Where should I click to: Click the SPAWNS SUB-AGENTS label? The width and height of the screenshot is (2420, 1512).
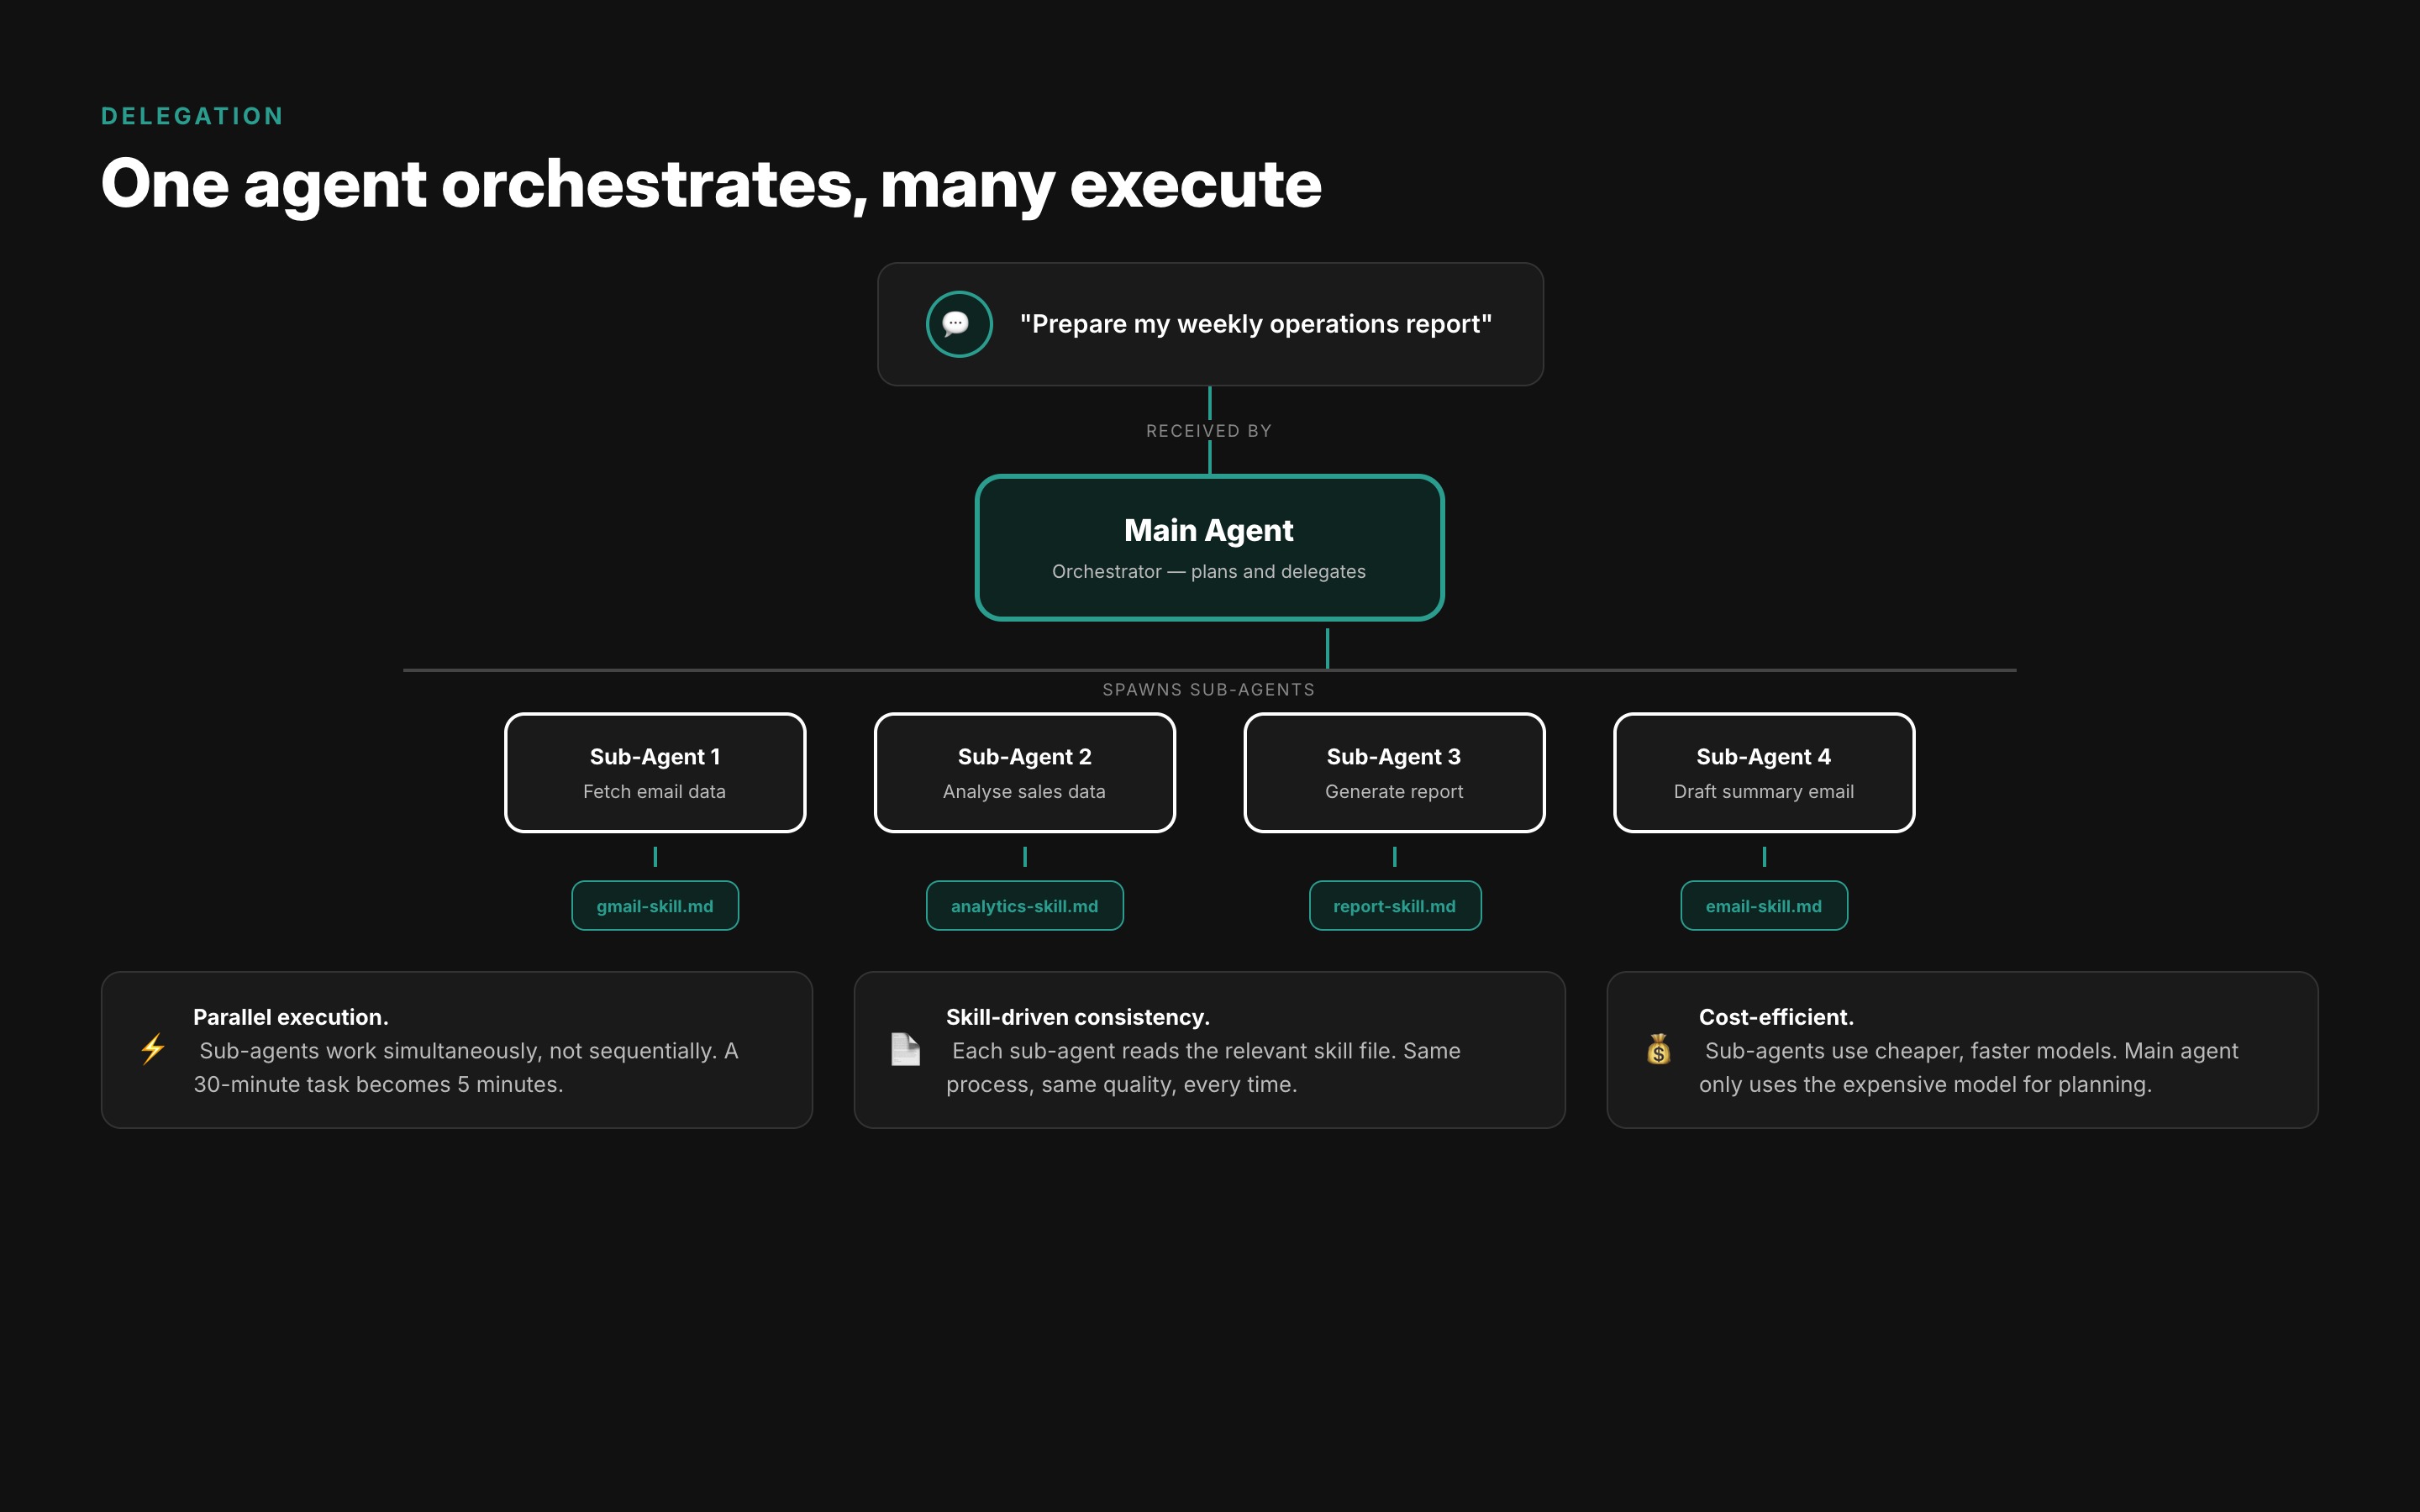pos(1209,688)
